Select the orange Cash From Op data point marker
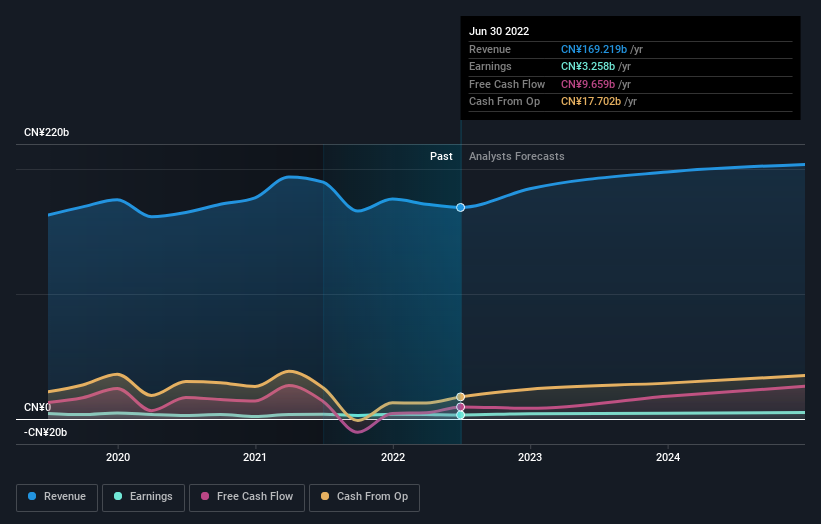Image resolution: width=821 pixels, height=524 pixels. point(460,397)
